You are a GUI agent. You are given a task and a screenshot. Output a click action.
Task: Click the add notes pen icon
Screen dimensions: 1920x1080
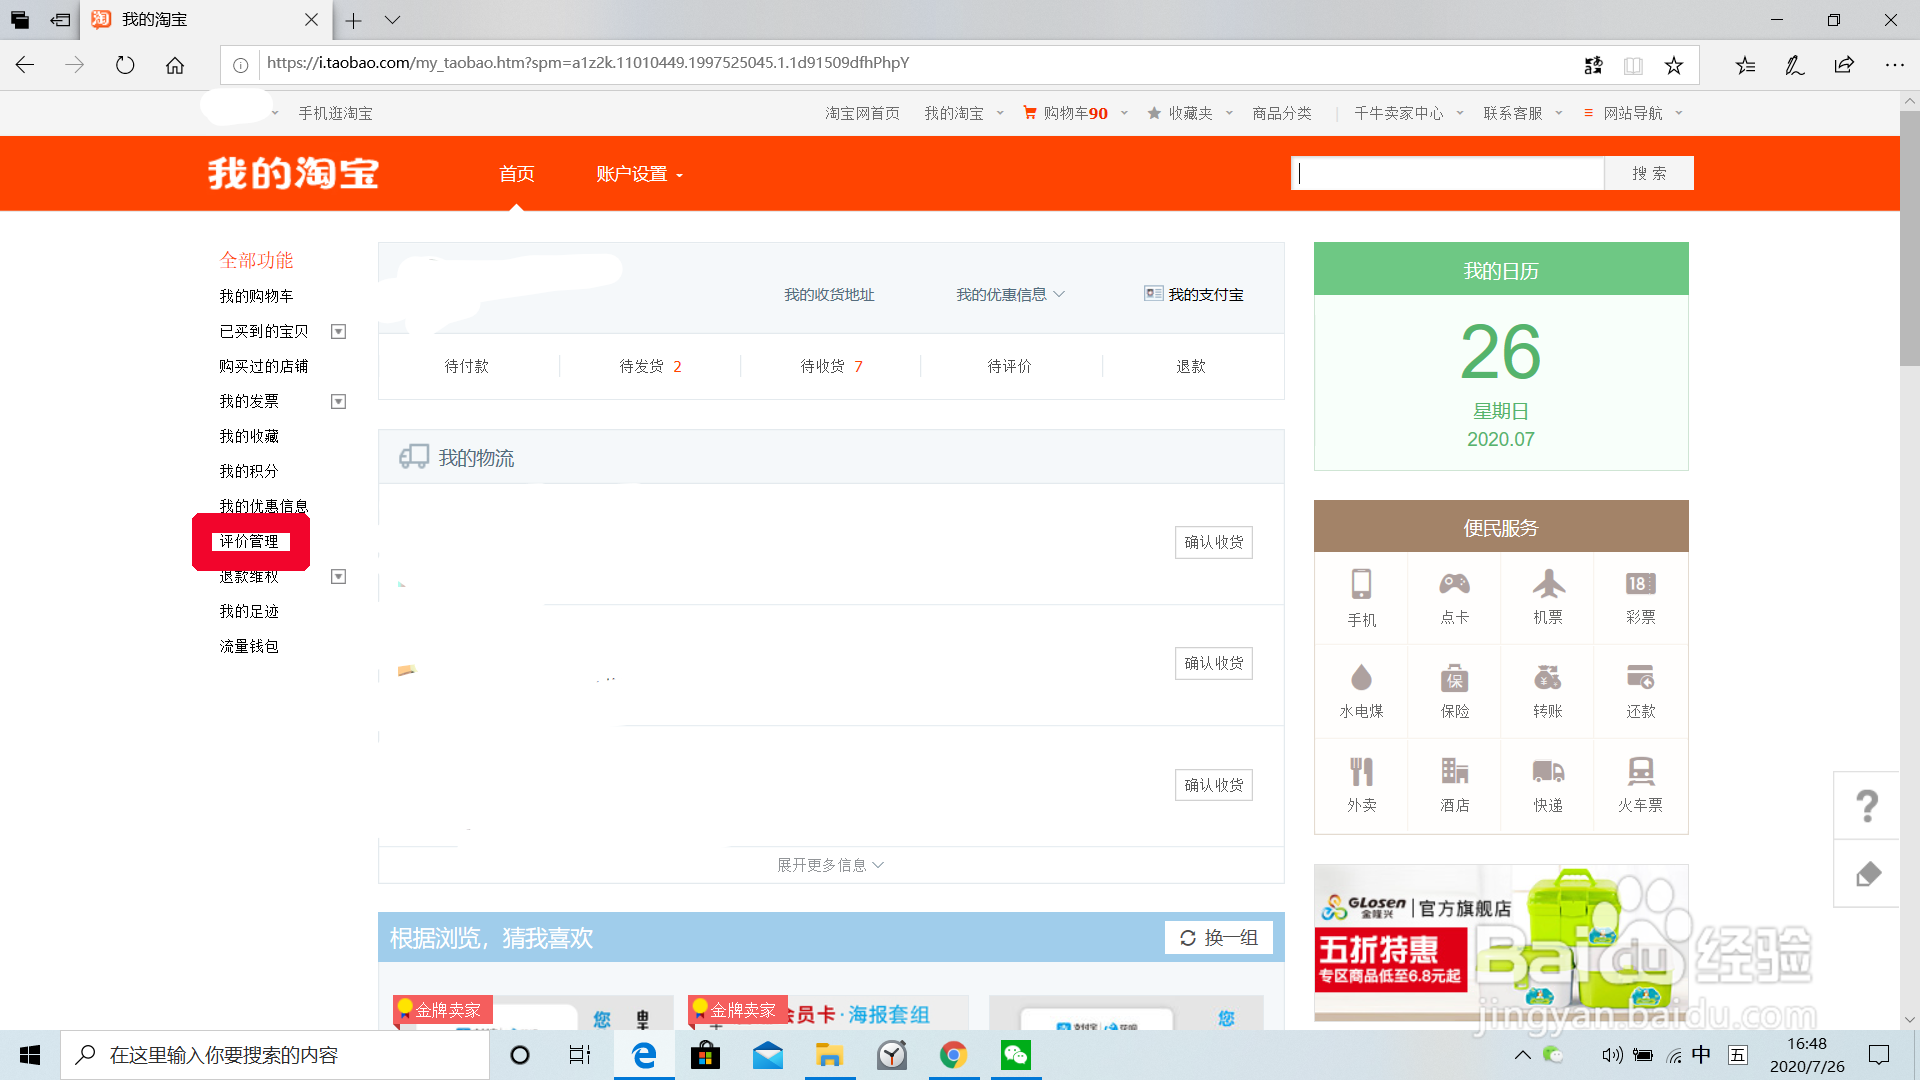pos(1794,65)
